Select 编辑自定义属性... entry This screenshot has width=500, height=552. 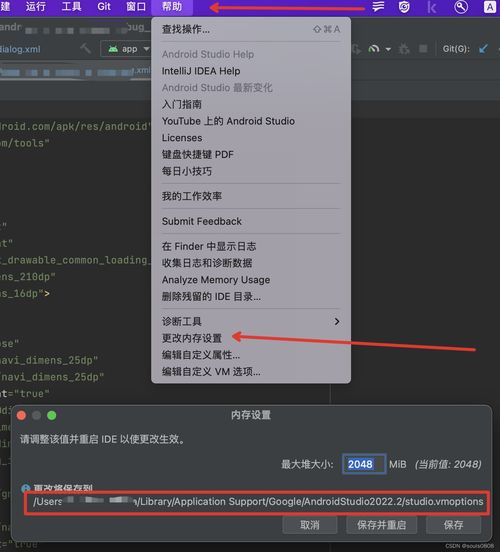[251, 355]
